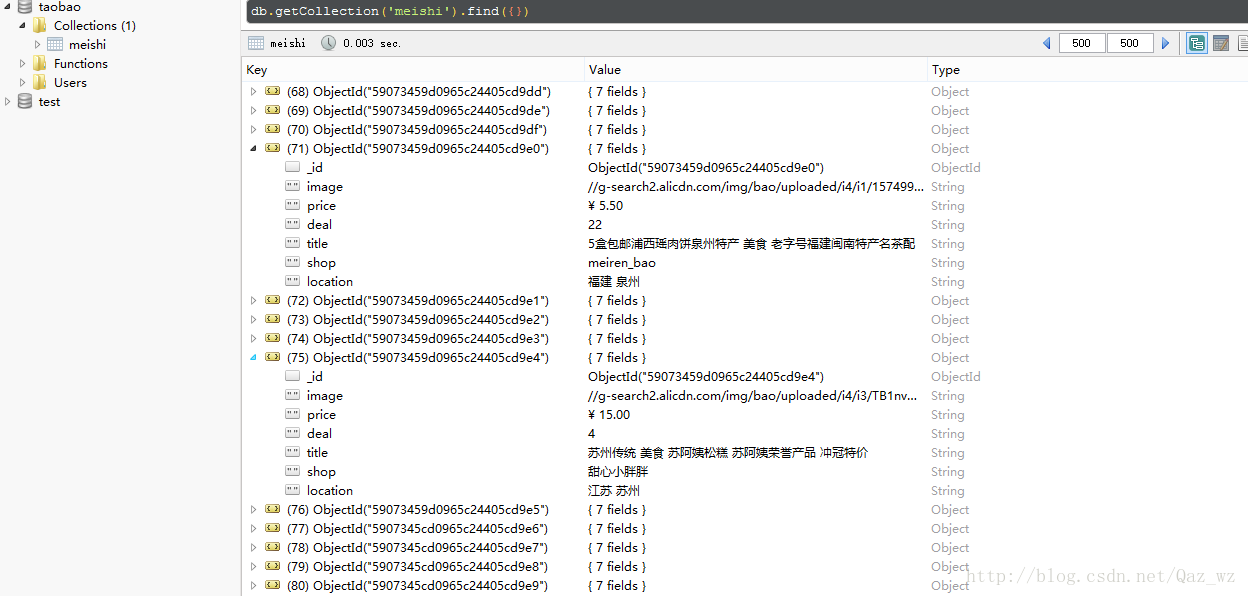Click document icon of row (68)
This screenshot has width=1248, height=596.
(x=272, y=91)
